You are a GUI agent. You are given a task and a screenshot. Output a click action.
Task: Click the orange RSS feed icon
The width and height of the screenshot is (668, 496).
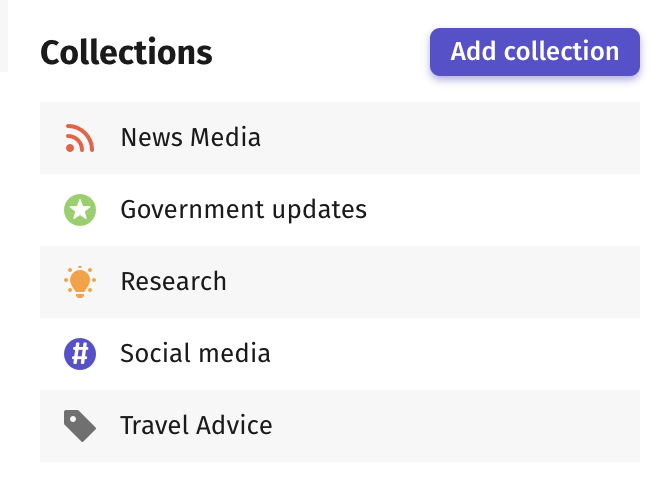(x=80, y=138)
